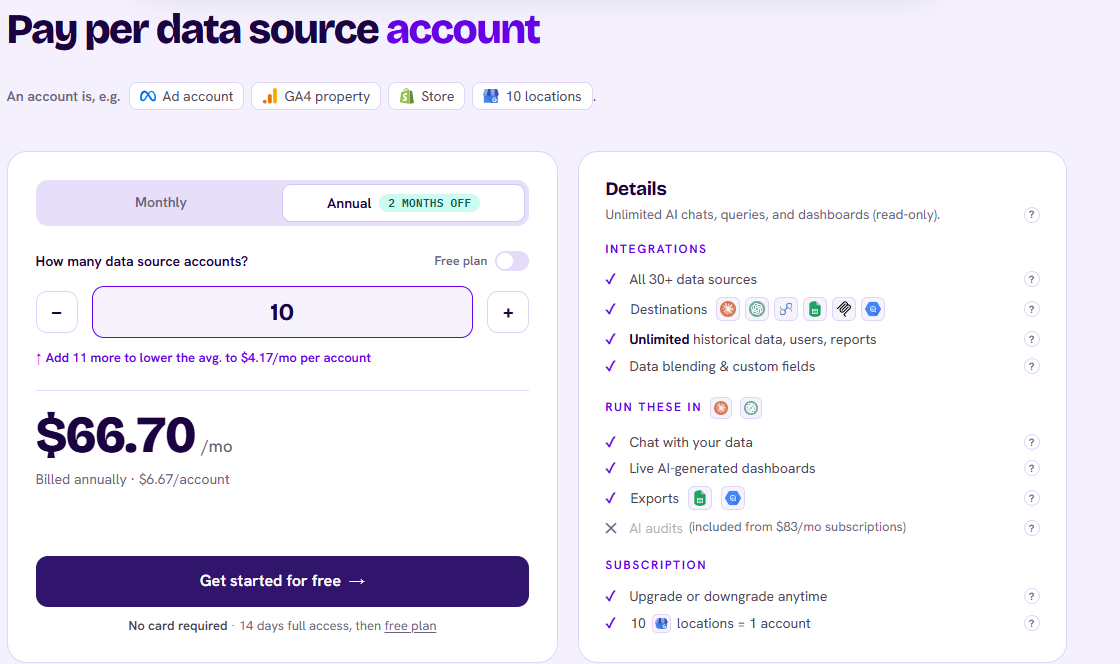Click the Claude icon in Destinations row

[728, 309]
